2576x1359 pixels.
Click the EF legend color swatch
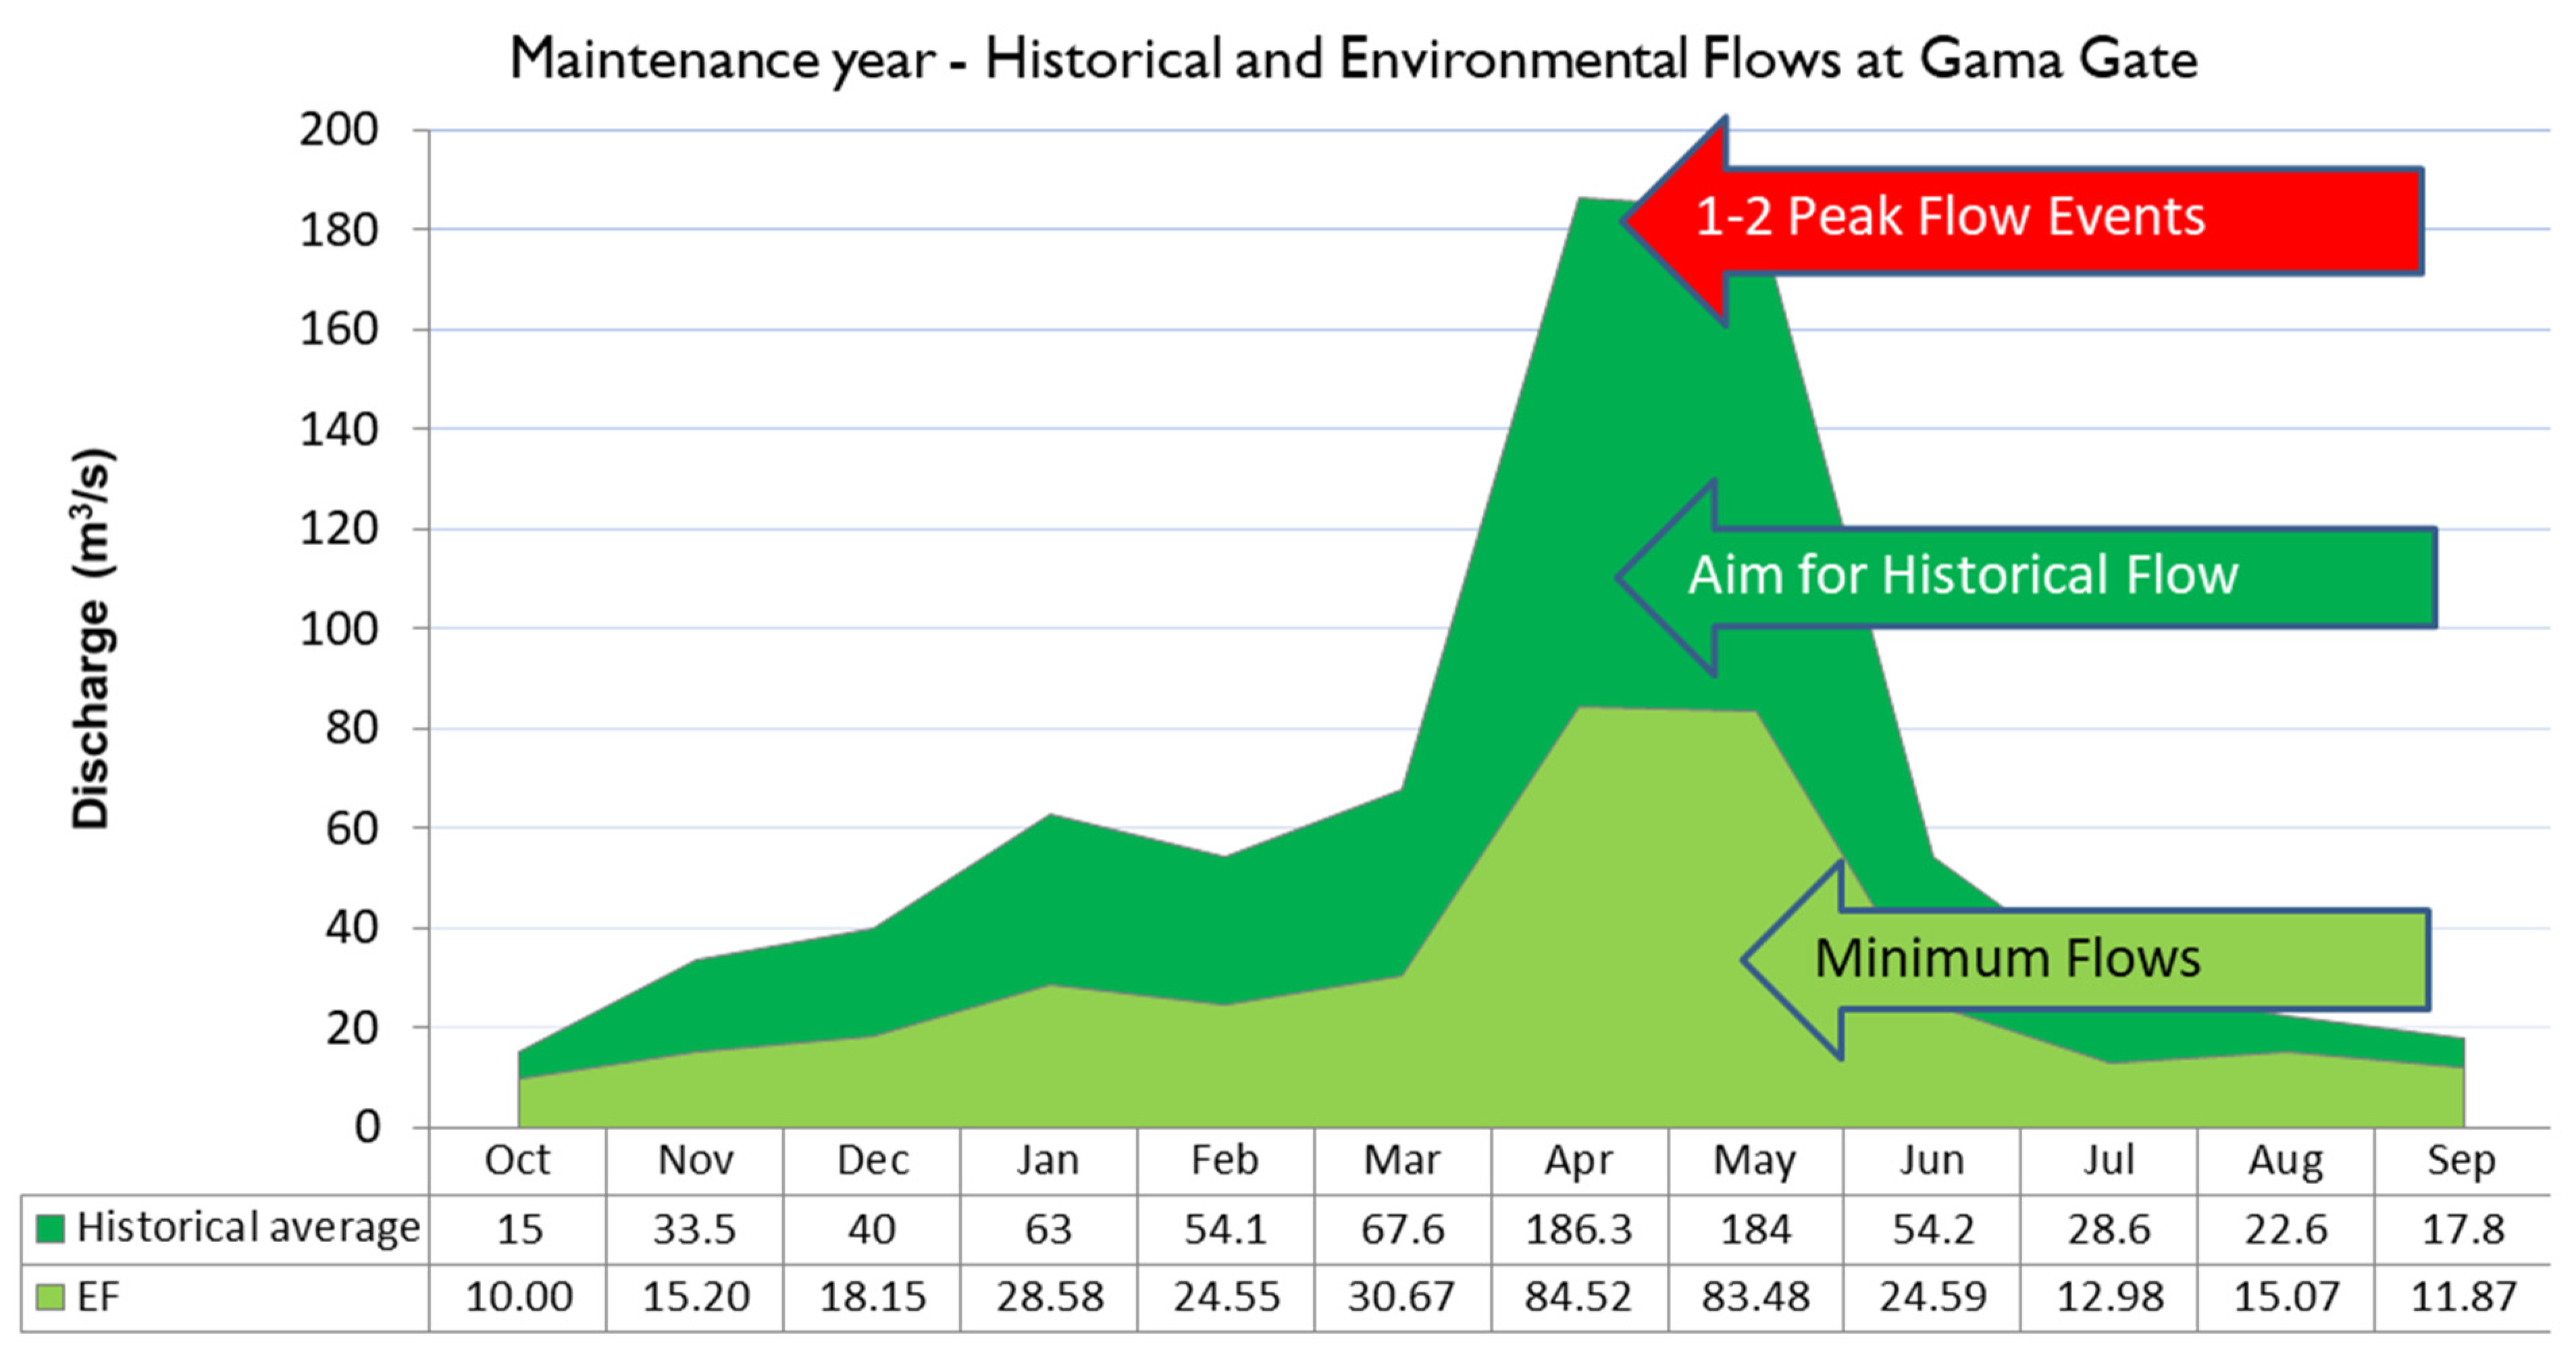[x=50, y=1297]
